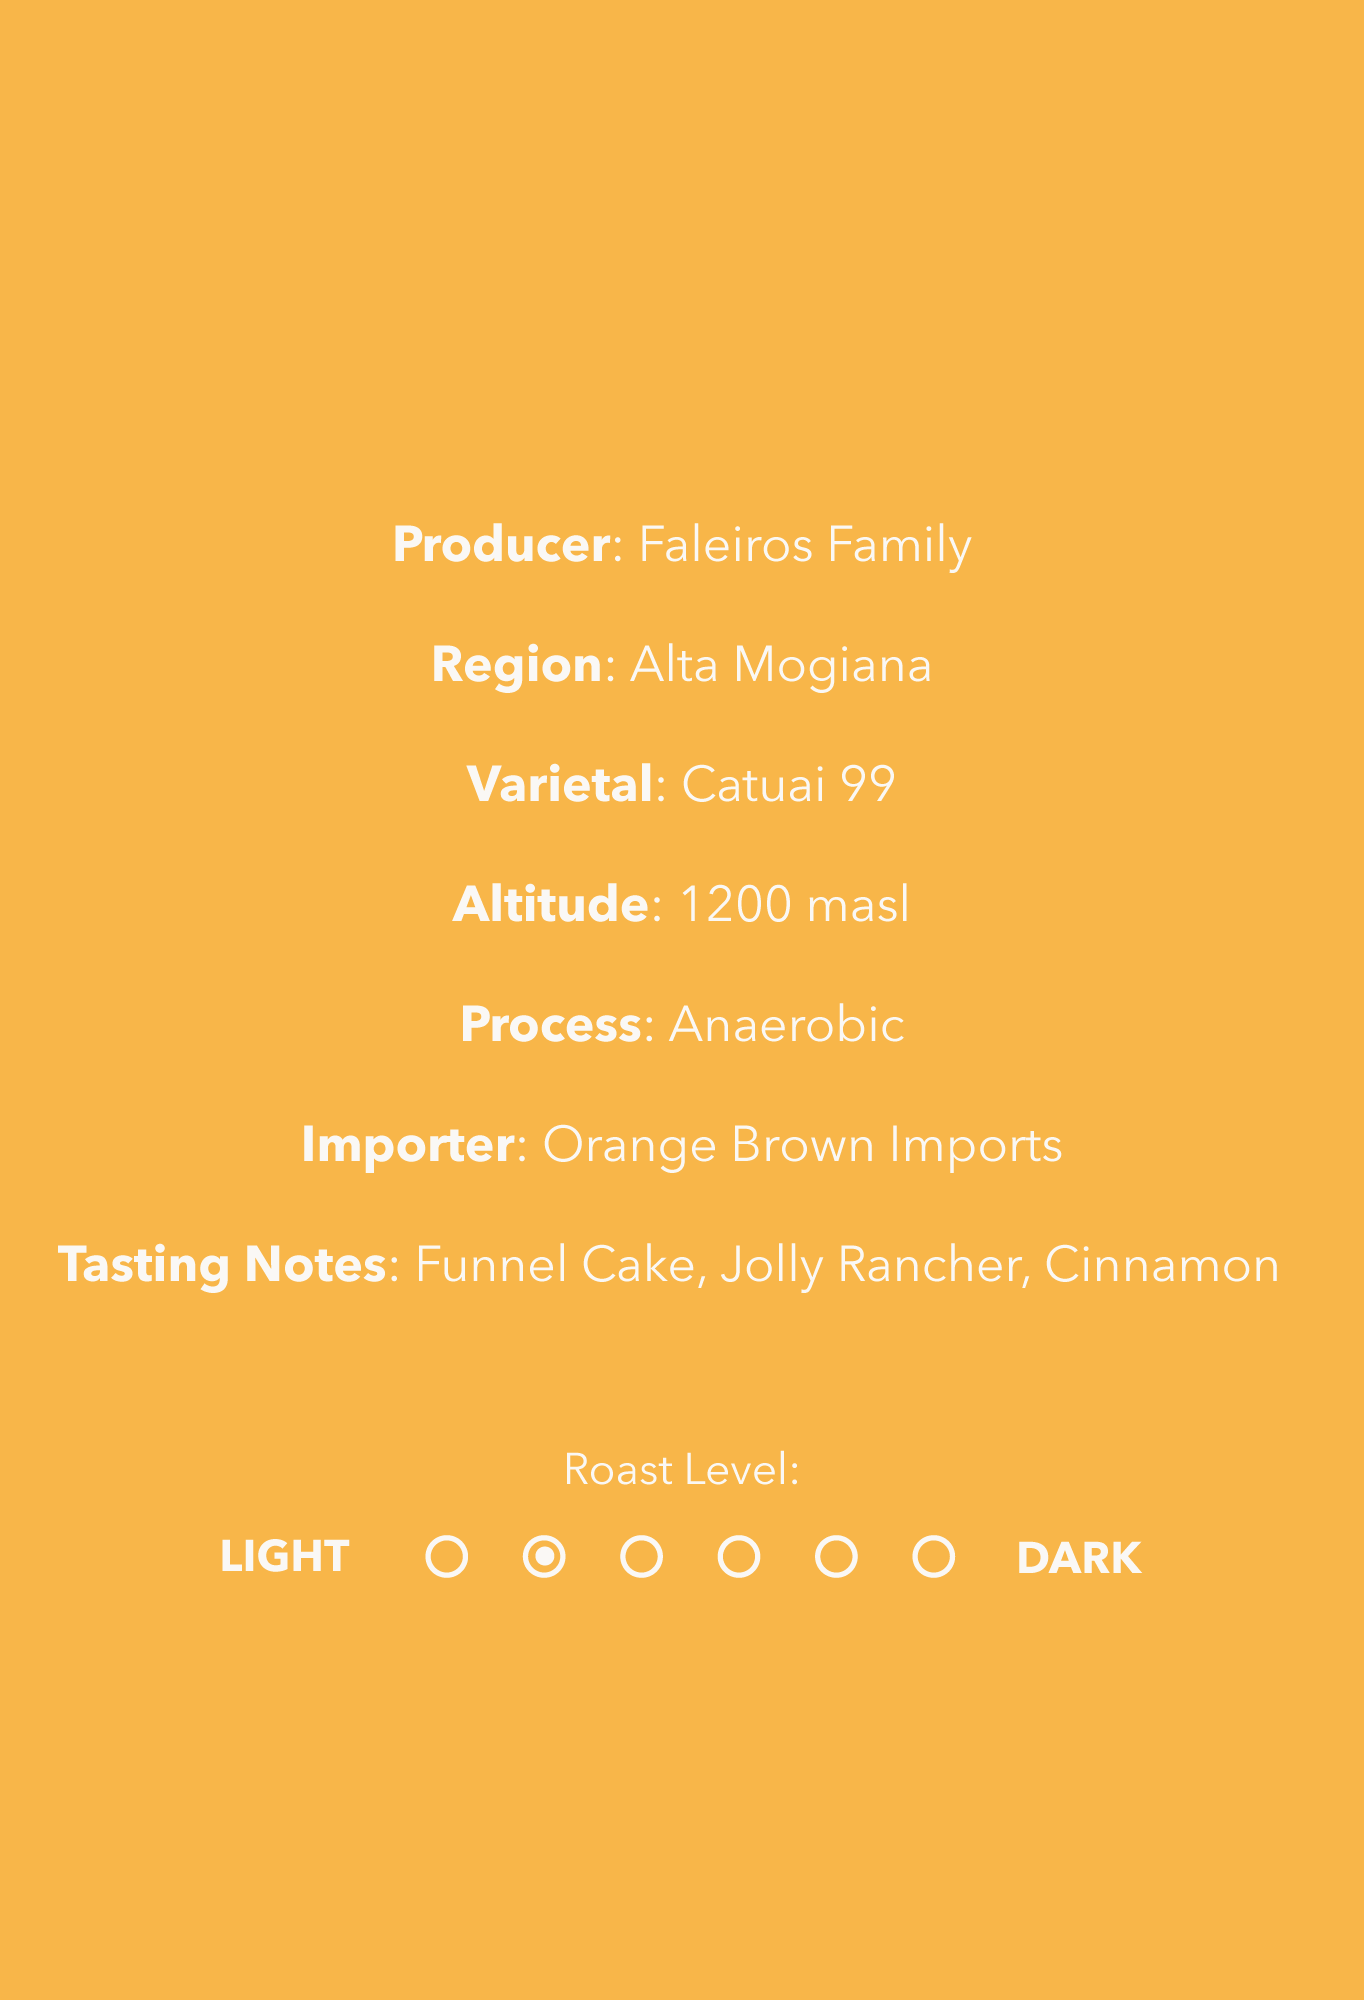Click the Catuai 99 text
This screenshot has width=1364, height=2000.
point(787,784)
